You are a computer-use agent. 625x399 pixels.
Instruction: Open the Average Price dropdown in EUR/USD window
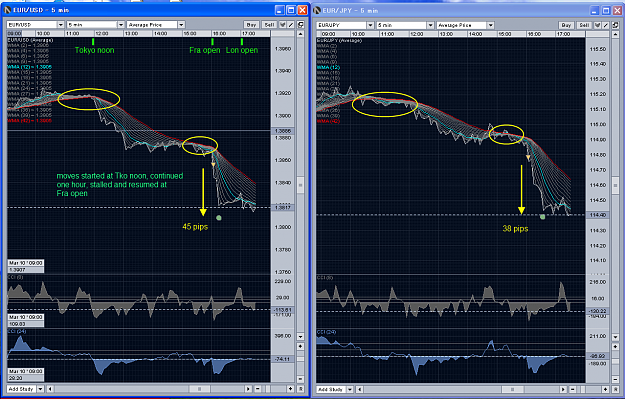tap(155, 25)
